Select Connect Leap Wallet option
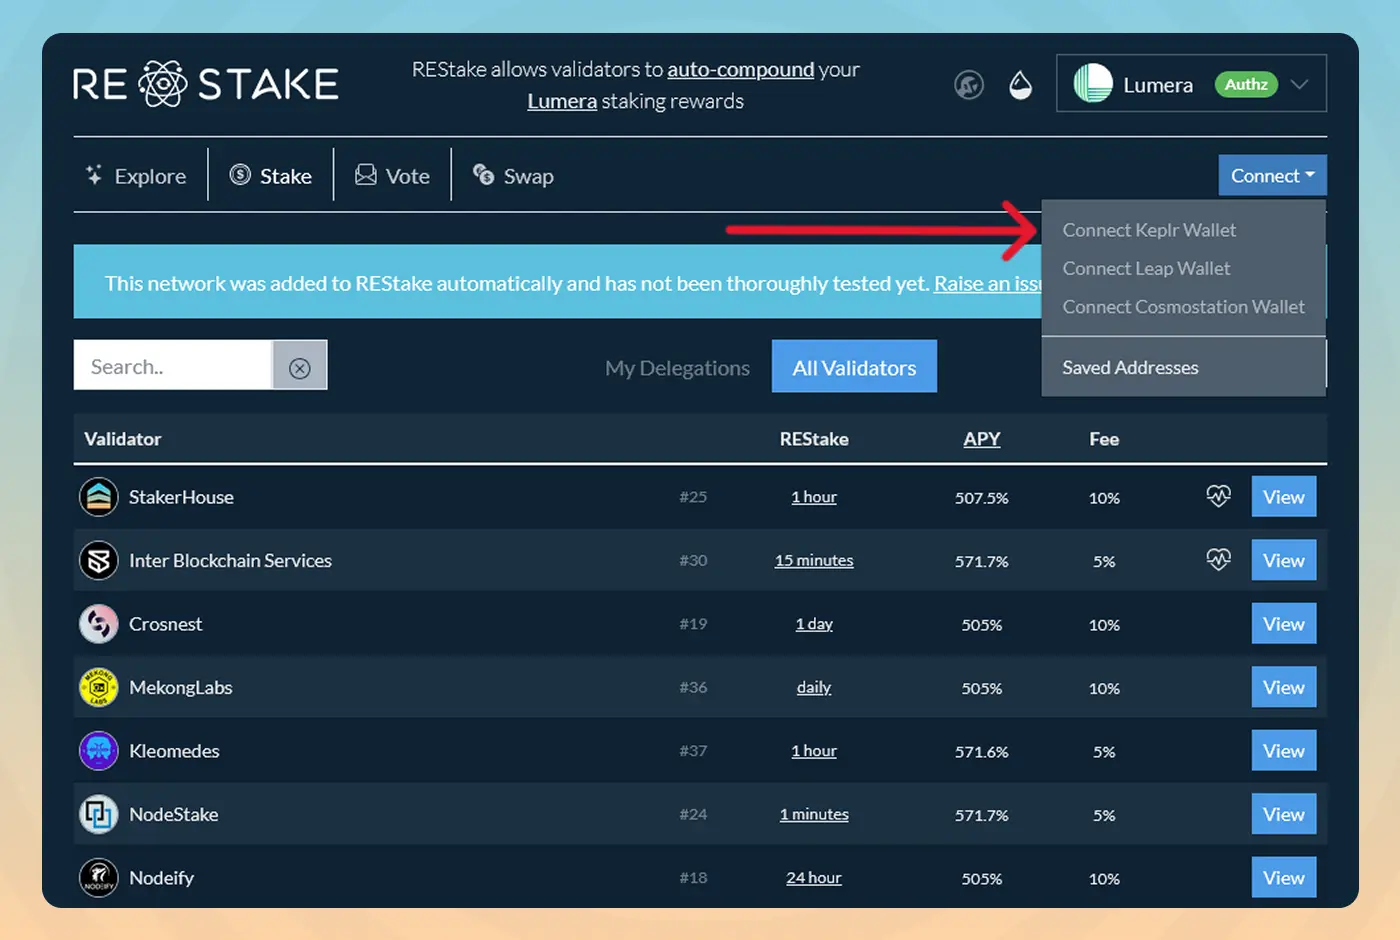This screenshot has width=1400, height=940. coord(1146,268)
